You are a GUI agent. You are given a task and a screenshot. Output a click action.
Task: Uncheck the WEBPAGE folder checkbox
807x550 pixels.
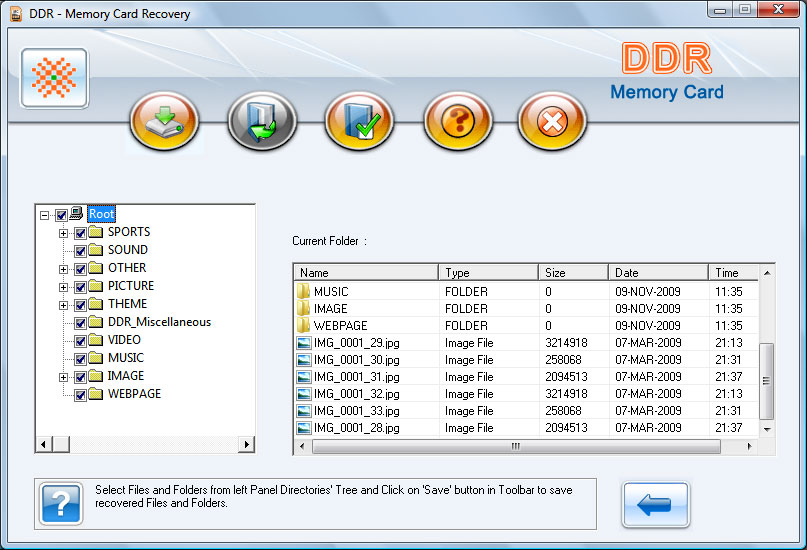click(80, 395)
